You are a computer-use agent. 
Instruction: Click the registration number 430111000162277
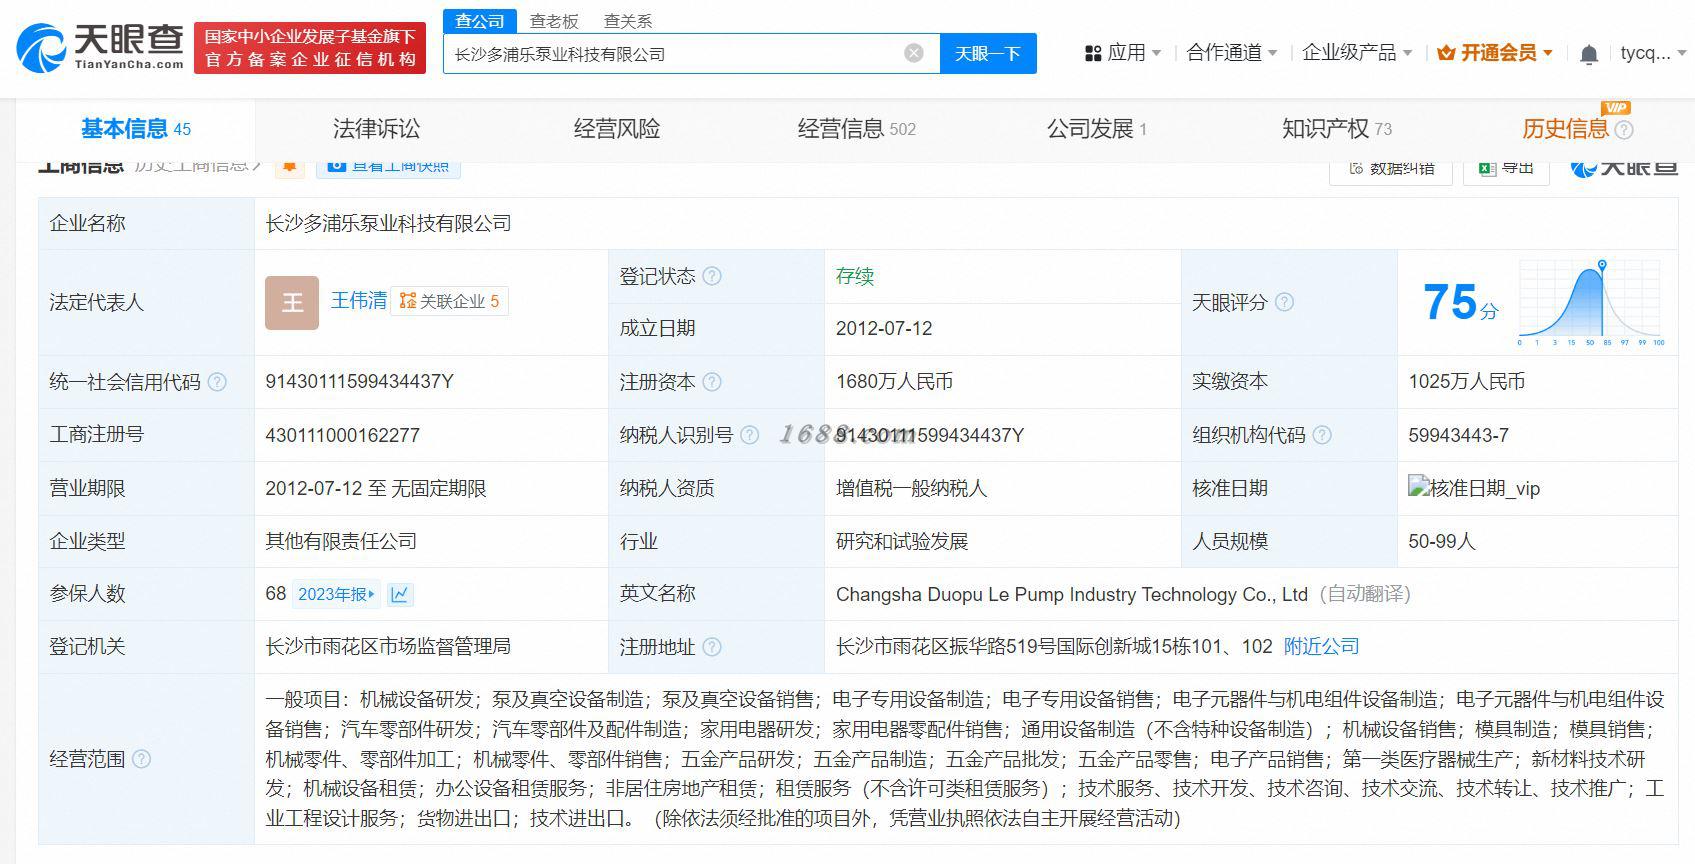(342, 435)
